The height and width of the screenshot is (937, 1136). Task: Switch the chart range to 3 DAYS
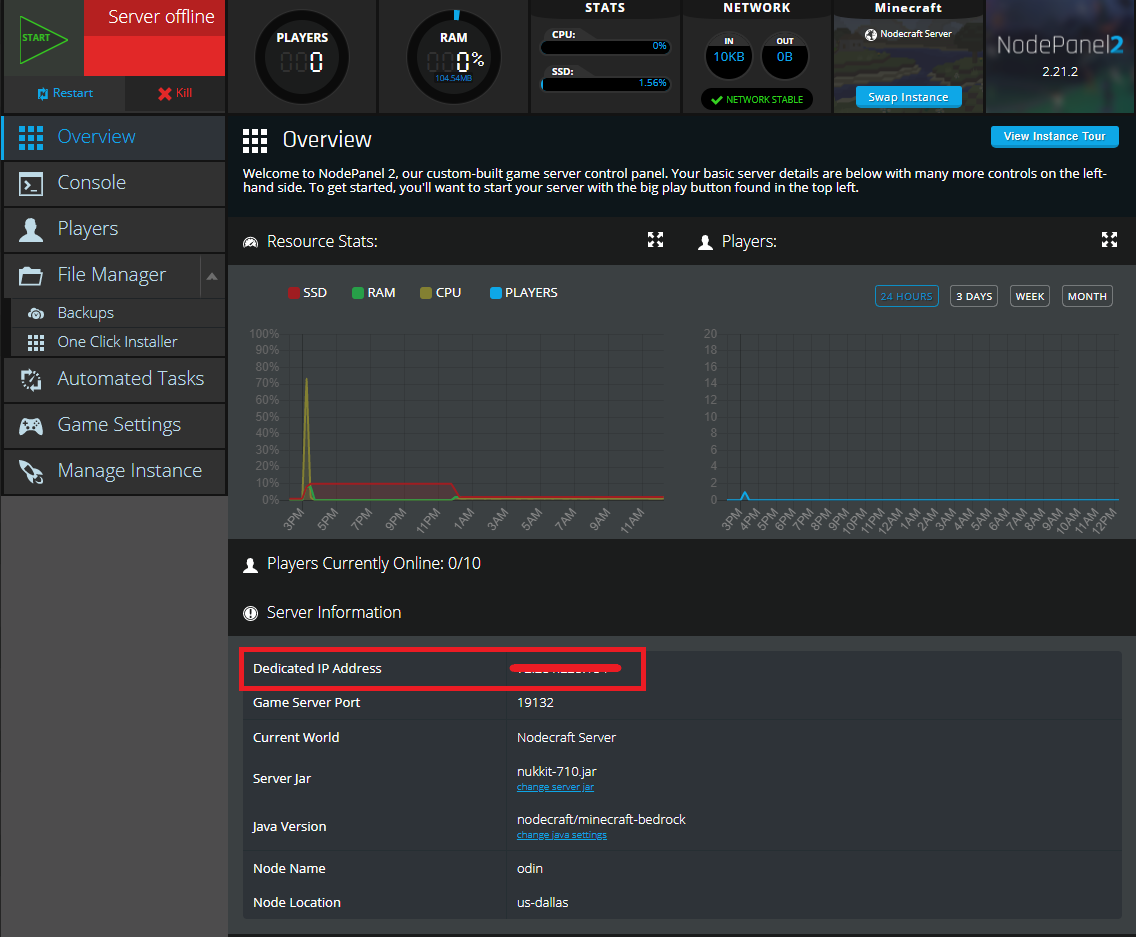[973, 297]
